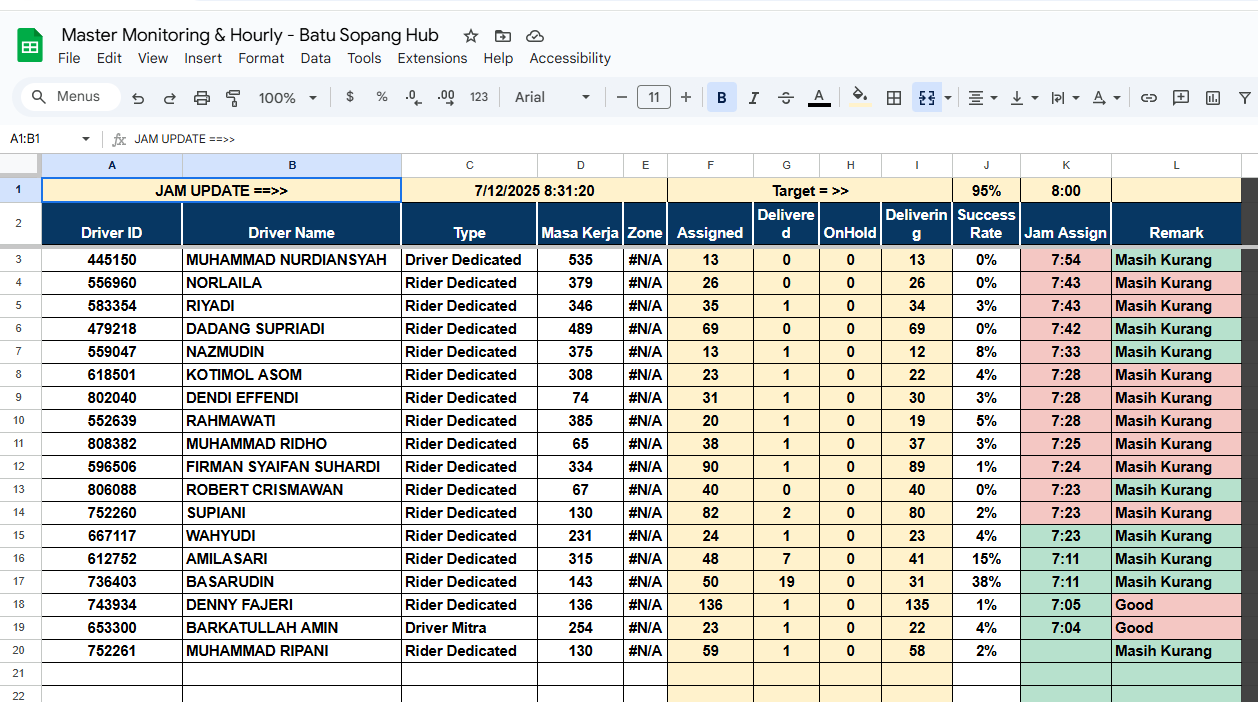
Task: Open the Data menu
Action: [315, 58]
